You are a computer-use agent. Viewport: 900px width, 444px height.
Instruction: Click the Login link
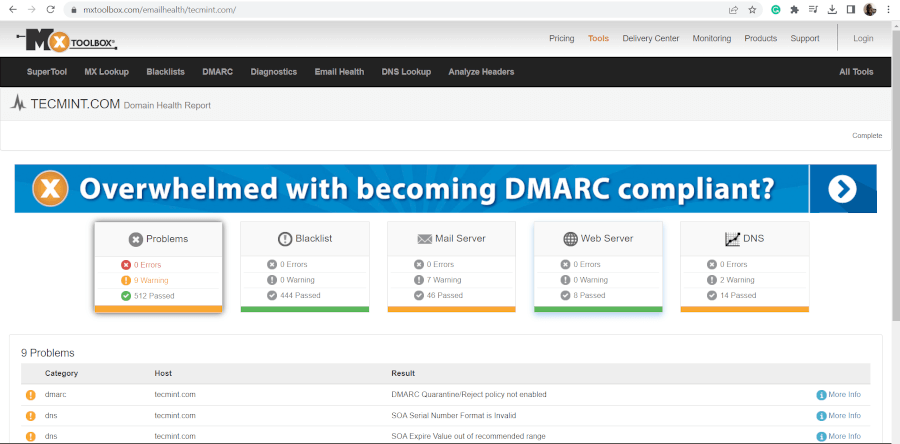pyautogui.click(x=863, y=38)
